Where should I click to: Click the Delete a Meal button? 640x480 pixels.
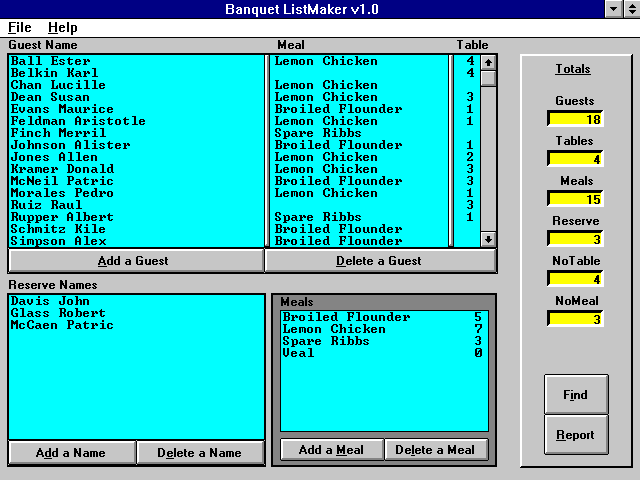(435, 450)
